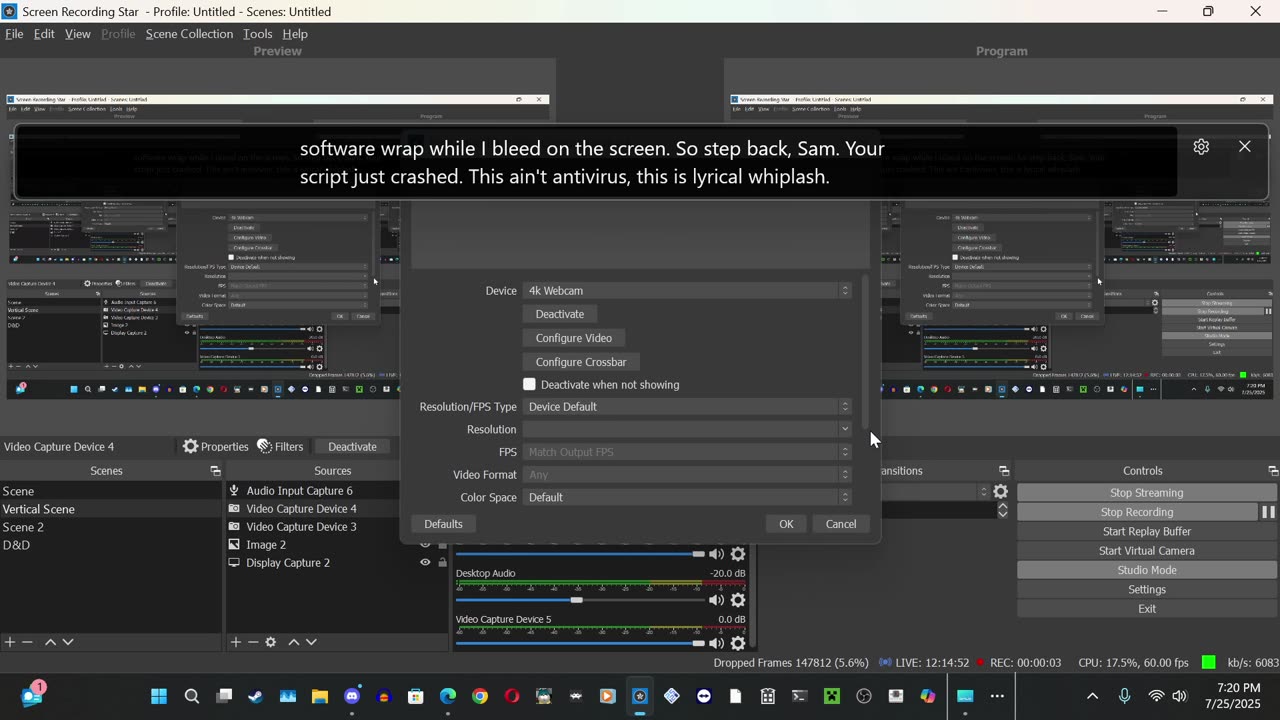Click Configure Crossbar button
This screenshot has height=720, width=1280.
(581, 362)
